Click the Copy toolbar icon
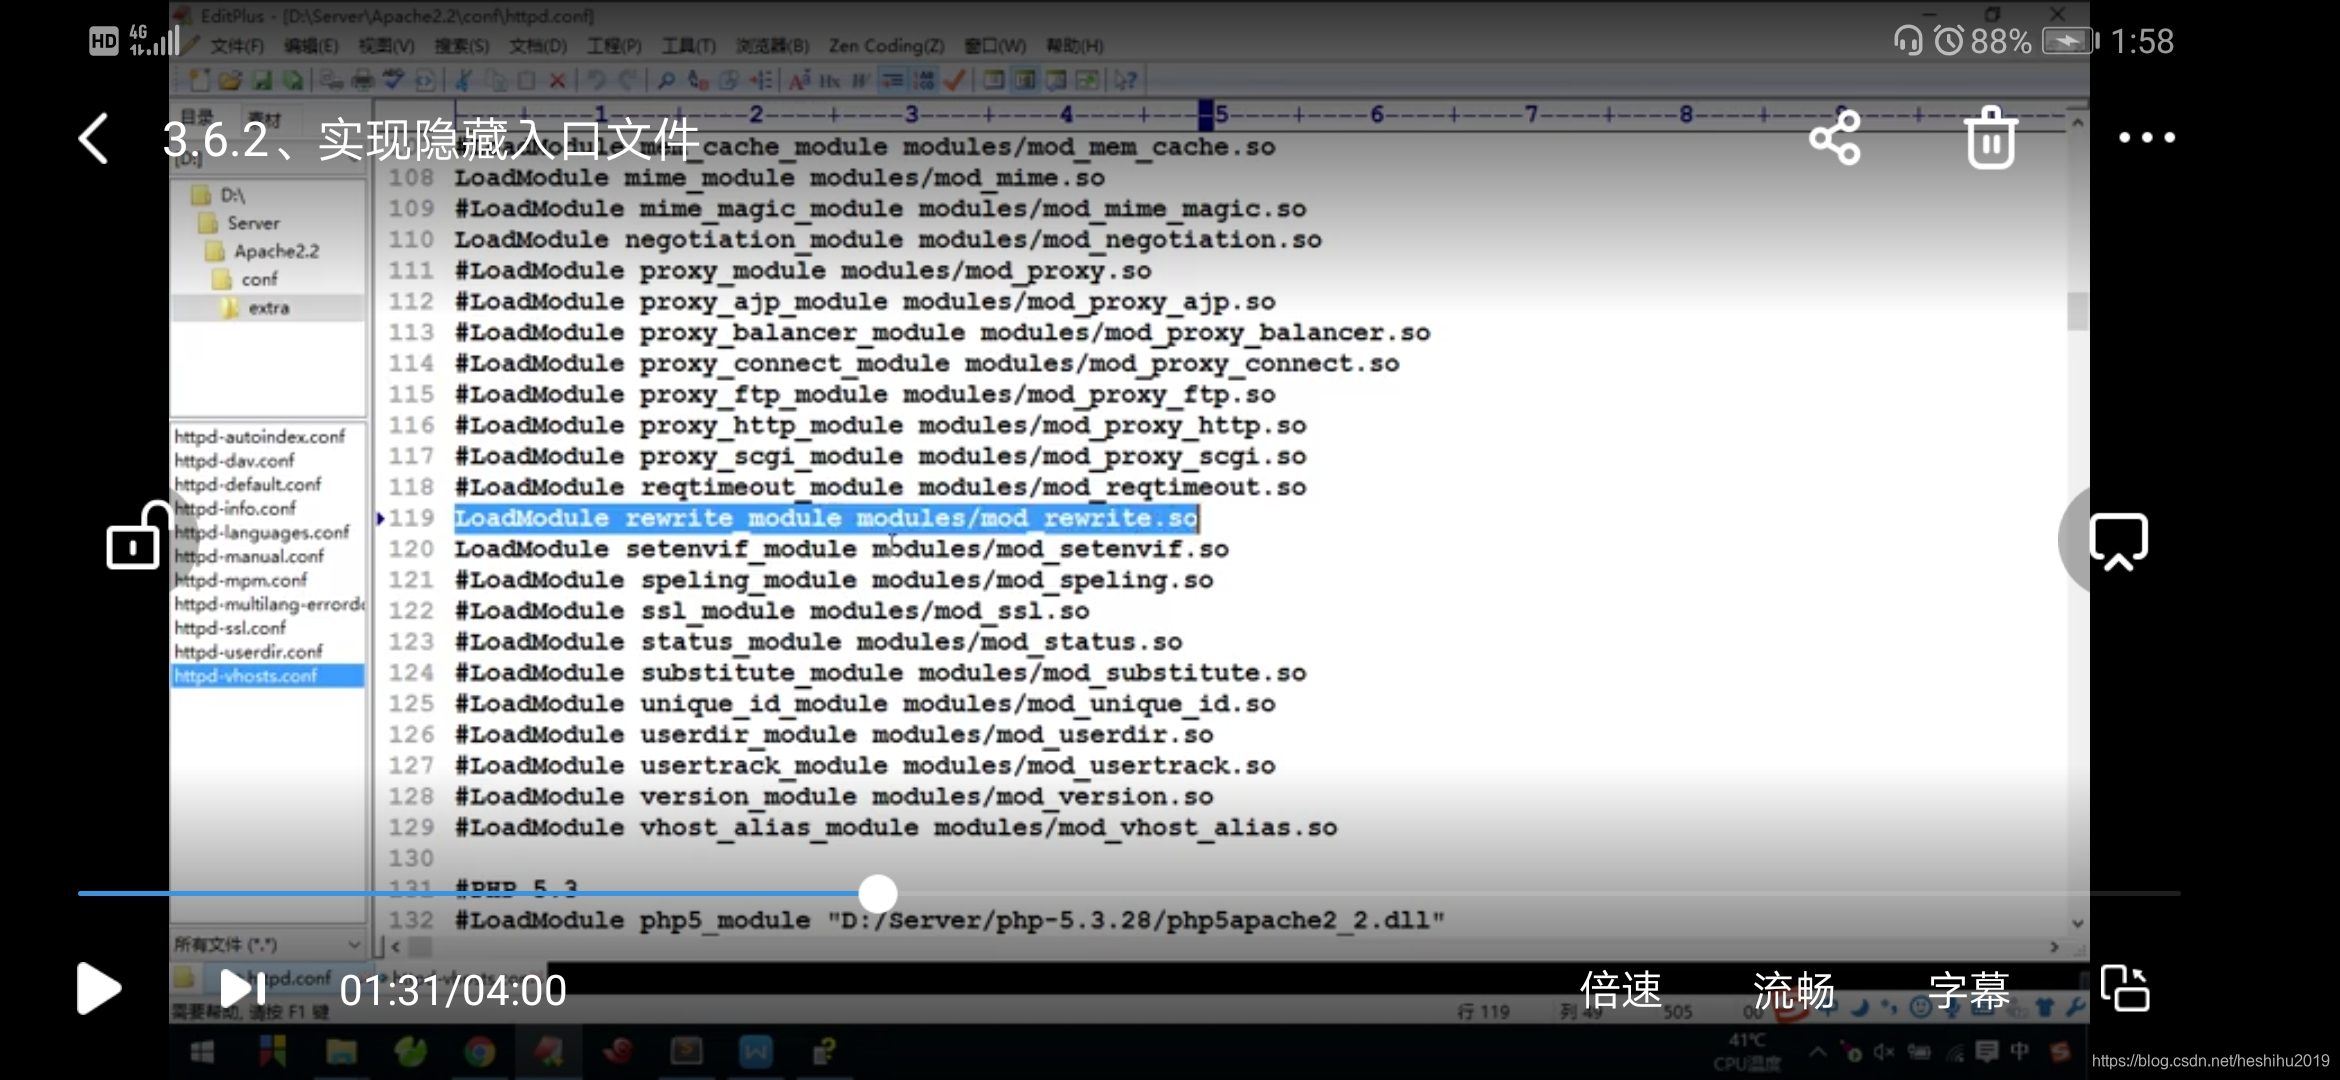Viewport: 2340px width, 1080px height. click(x=495, y=80)
